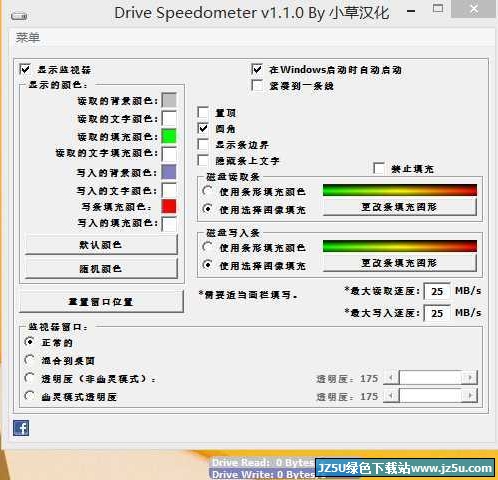The image size is (498, 480).
Task: Select 透明度（非幽灵模式） radio option
Action: pyautogui.click(x=30, y=378)
